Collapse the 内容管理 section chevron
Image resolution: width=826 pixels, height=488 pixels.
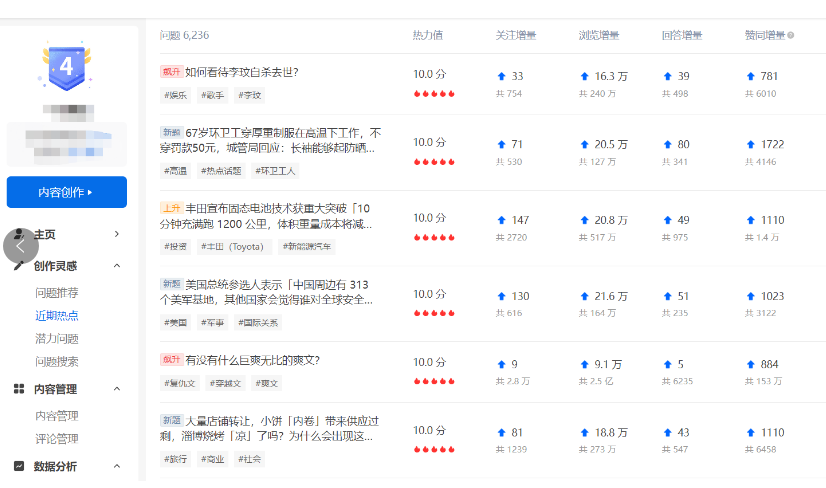(117, 389)
